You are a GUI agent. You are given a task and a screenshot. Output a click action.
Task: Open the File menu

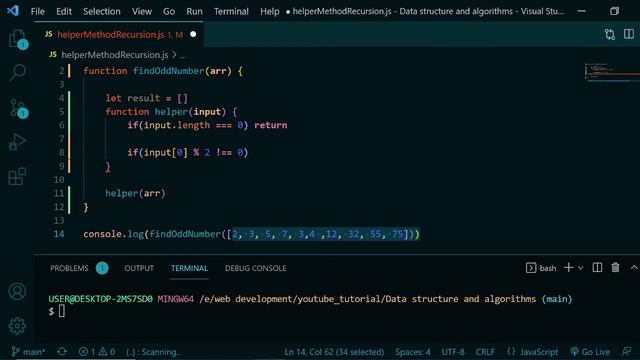point(38,11)
